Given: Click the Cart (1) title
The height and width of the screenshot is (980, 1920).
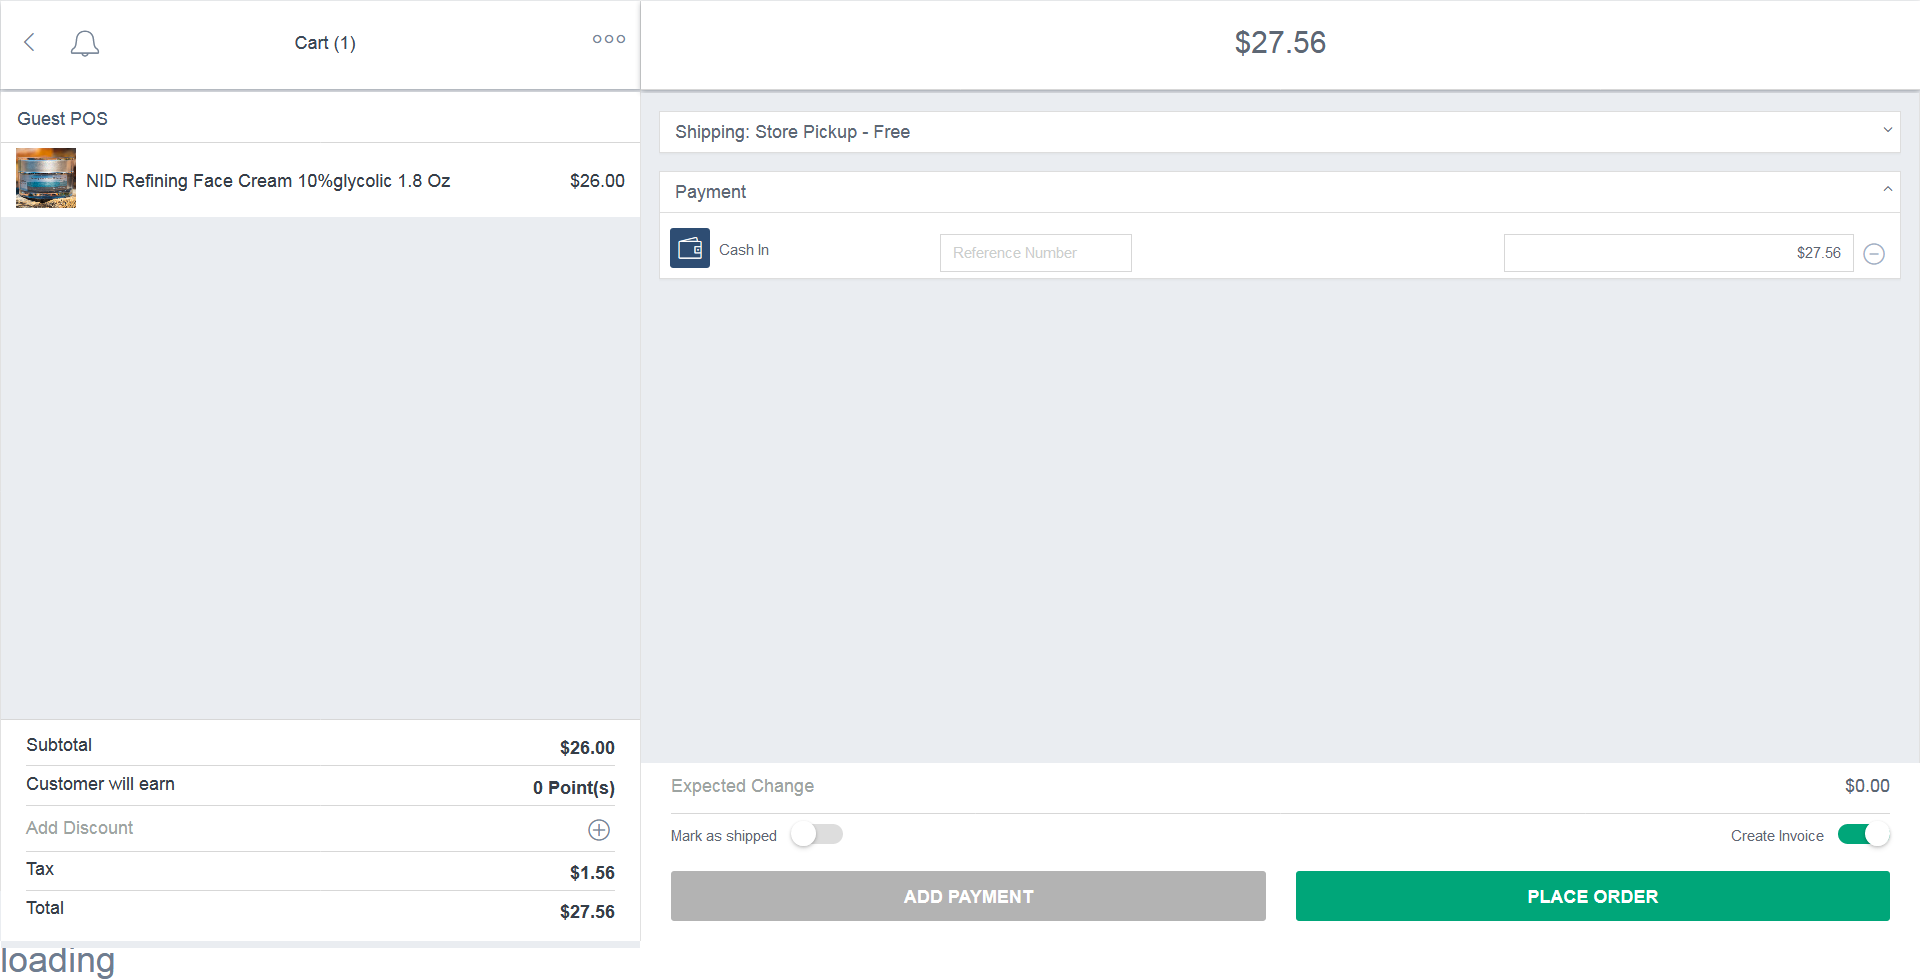Looking at the screenshot, I should click(325, 43).
